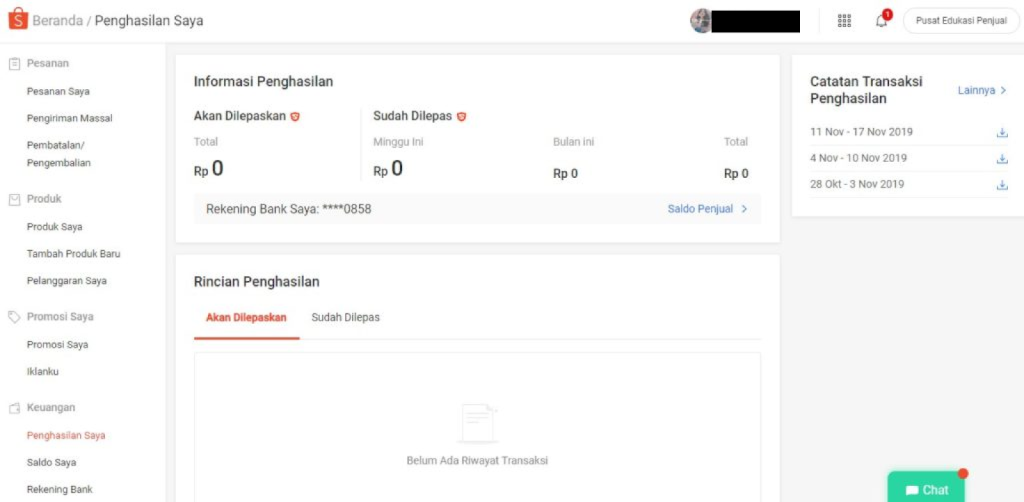The width and height of the screenshot is (1024, 502).
Task: Open Tambah Produk Baru menu item
Action: pyautogui.click(x=73, y=254)
